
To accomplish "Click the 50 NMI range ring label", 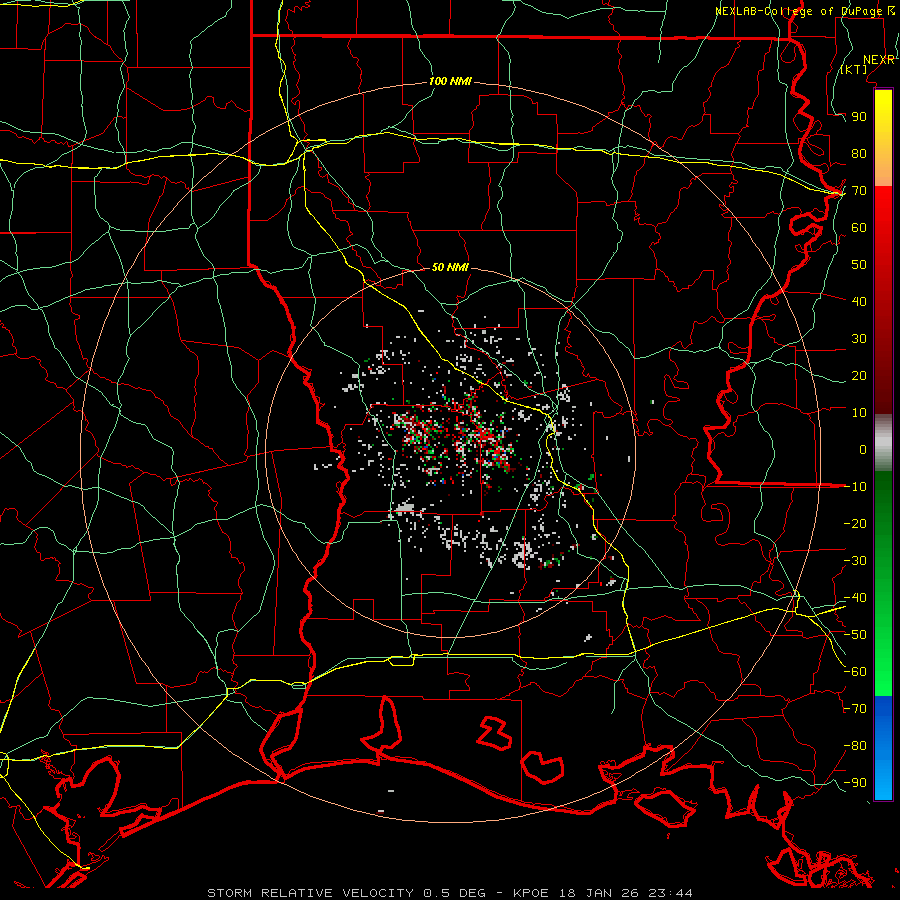I will click(x=450, y=267).
